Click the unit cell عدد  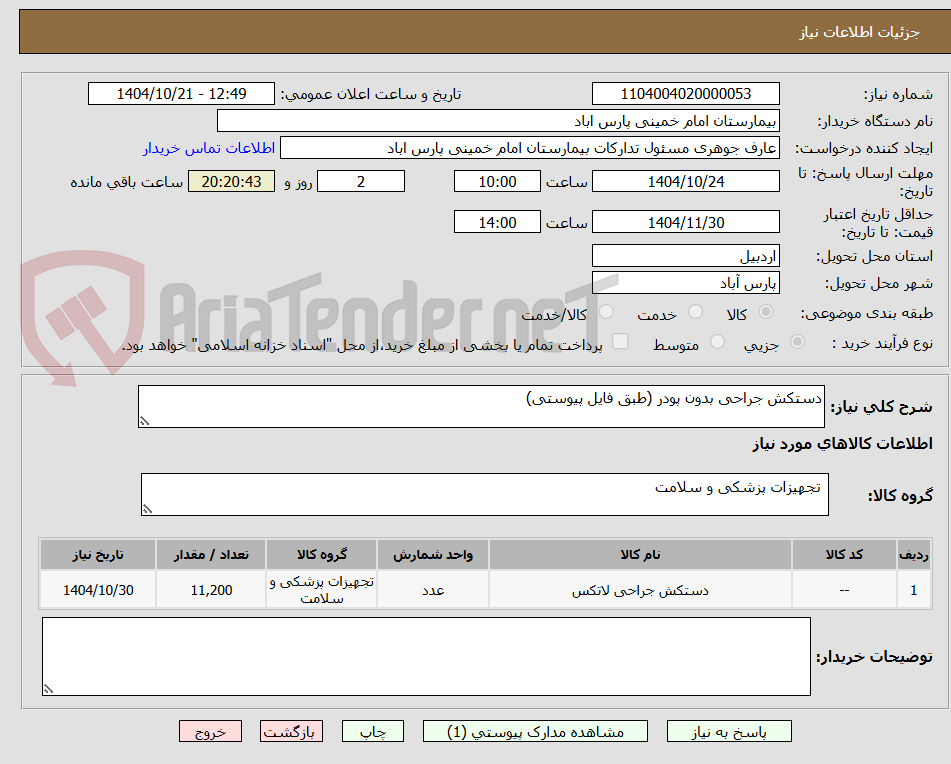pos(433,590)
